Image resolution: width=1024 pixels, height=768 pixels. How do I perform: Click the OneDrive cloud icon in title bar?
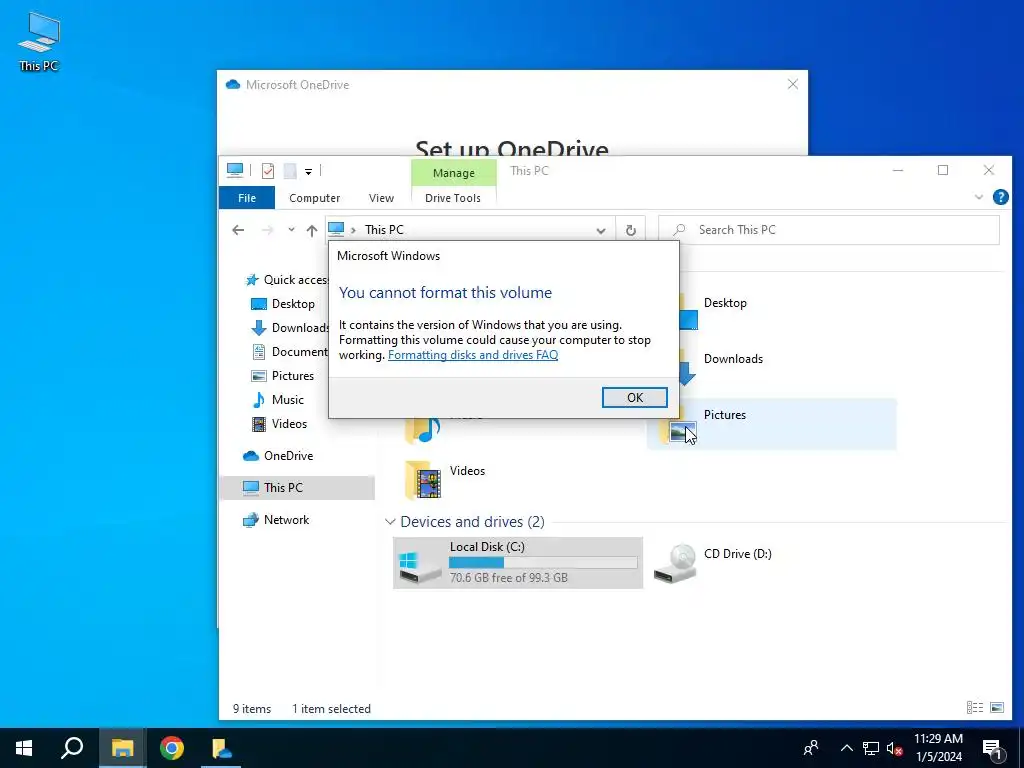[x=232, y=84]
